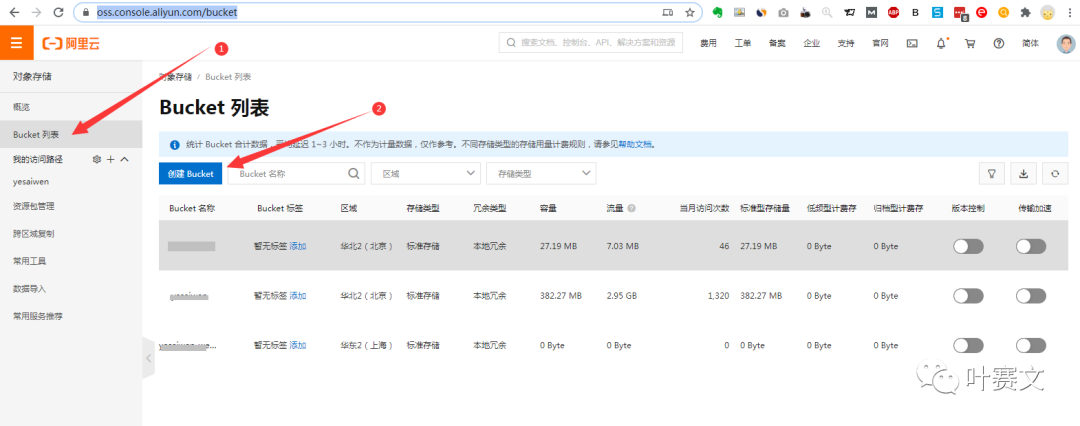Click the browser back arrow
The height and width of the screenshot is (426, 1080).
tap(14, 12)
